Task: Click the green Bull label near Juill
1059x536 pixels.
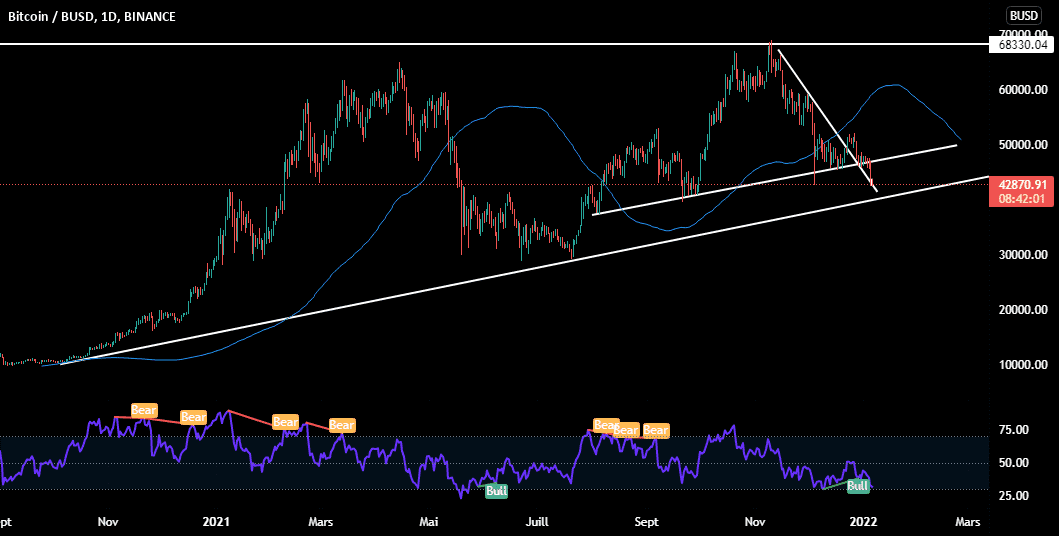Action: coord(496,491)
